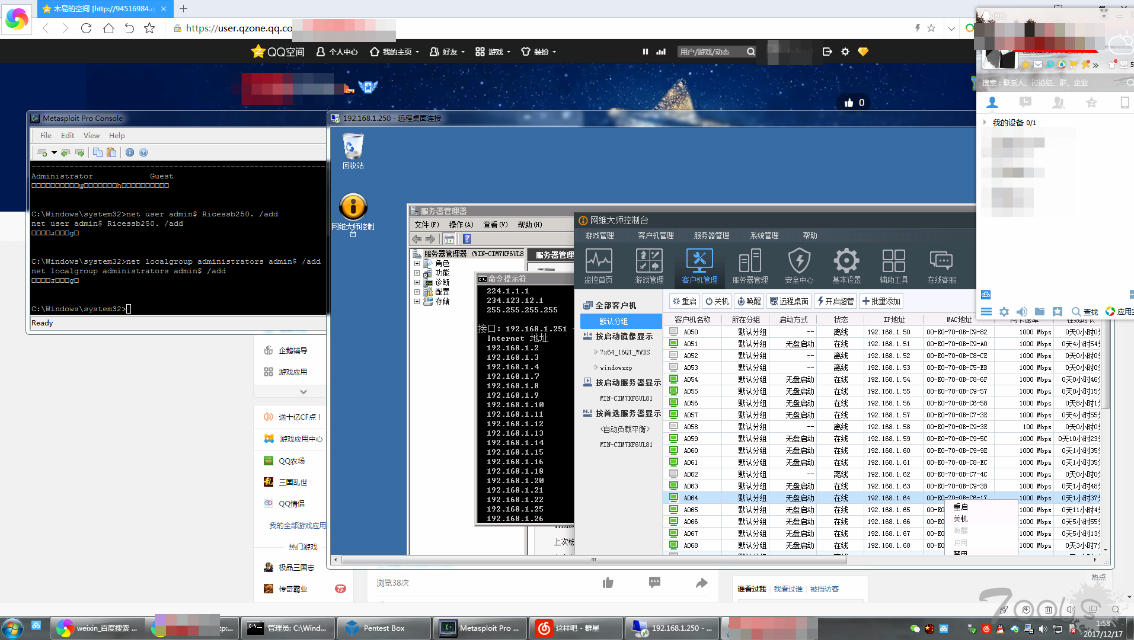Switch to Pentest Box taskbar item
This screenshot has height=640, width=1134.
pos(385,628)
